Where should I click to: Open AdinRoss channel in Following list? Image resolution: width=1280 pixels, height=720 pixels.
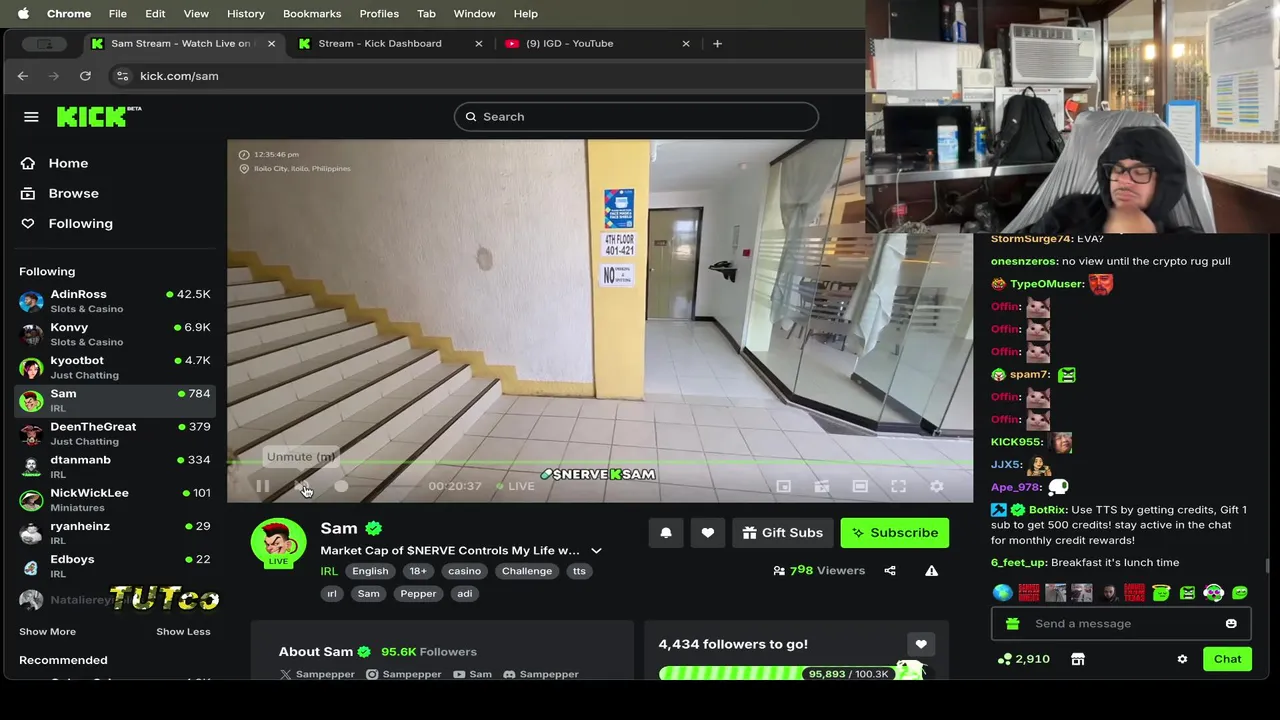click(113, 301)
